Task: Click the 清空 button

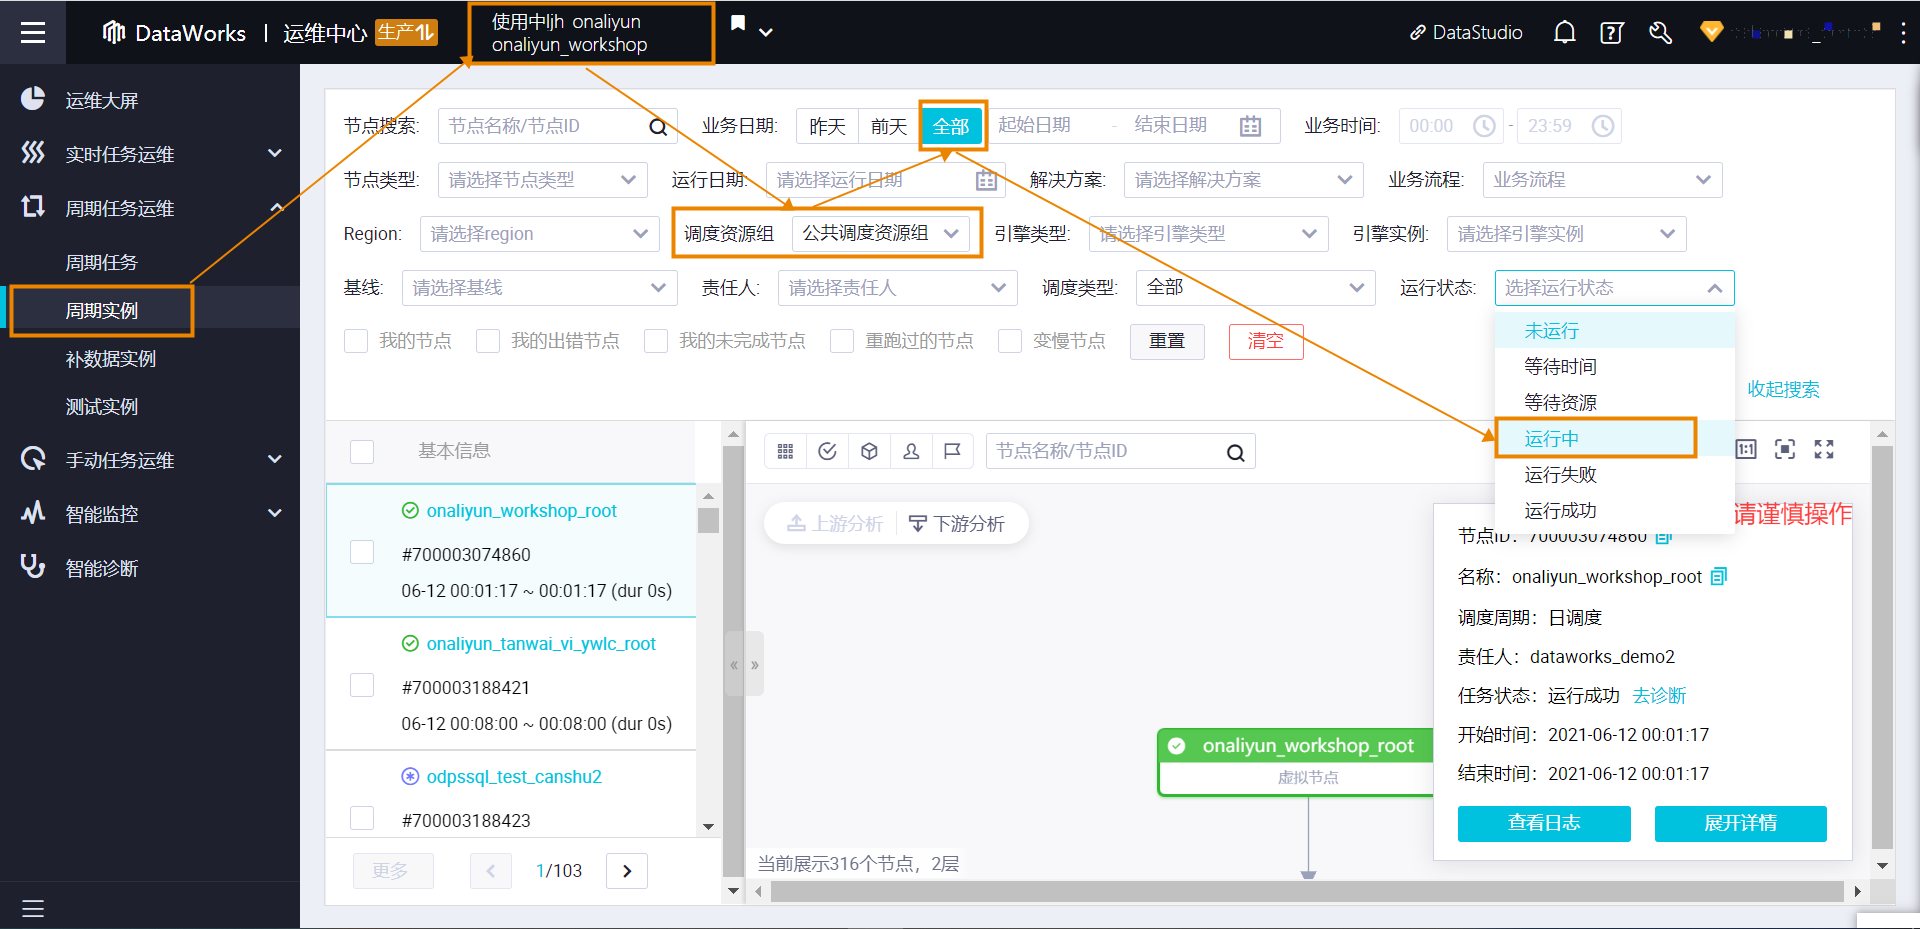Action: point(1266,341)
